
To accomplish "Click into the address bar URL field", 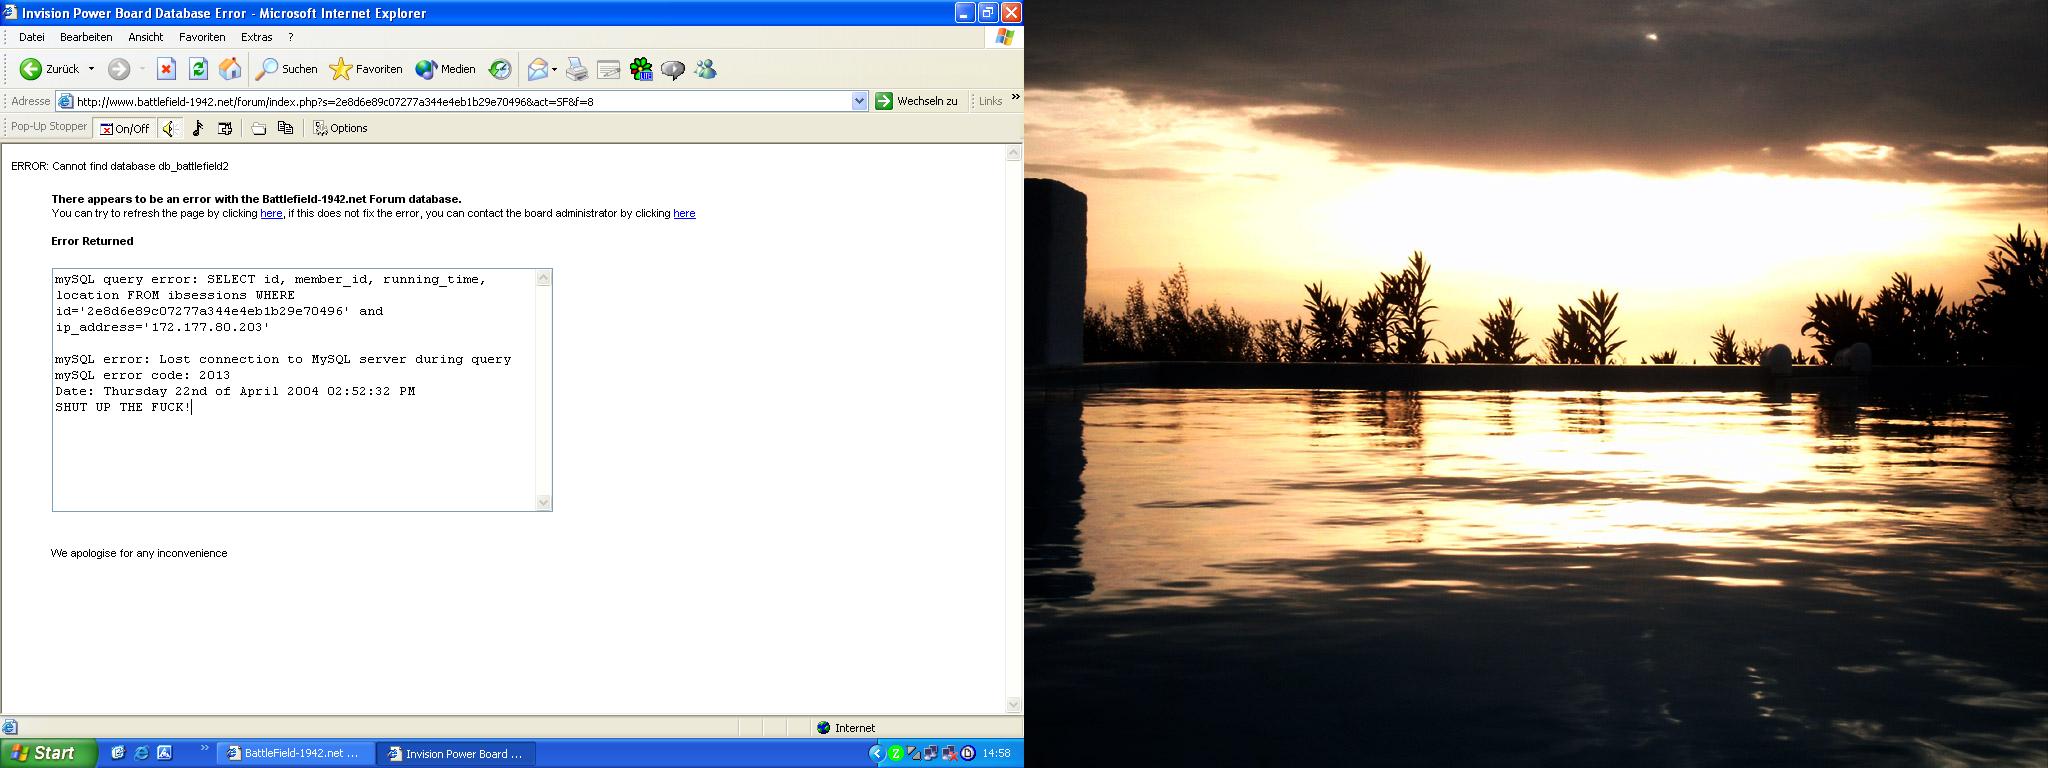I will point(460,101).
